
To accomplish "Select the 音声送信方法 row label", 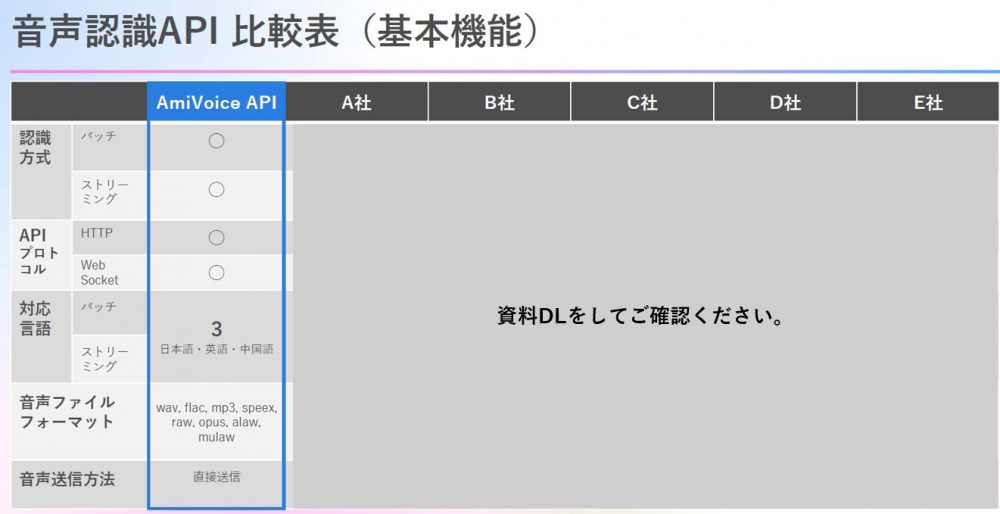I will pyautogui.click(x=67, y=480).
